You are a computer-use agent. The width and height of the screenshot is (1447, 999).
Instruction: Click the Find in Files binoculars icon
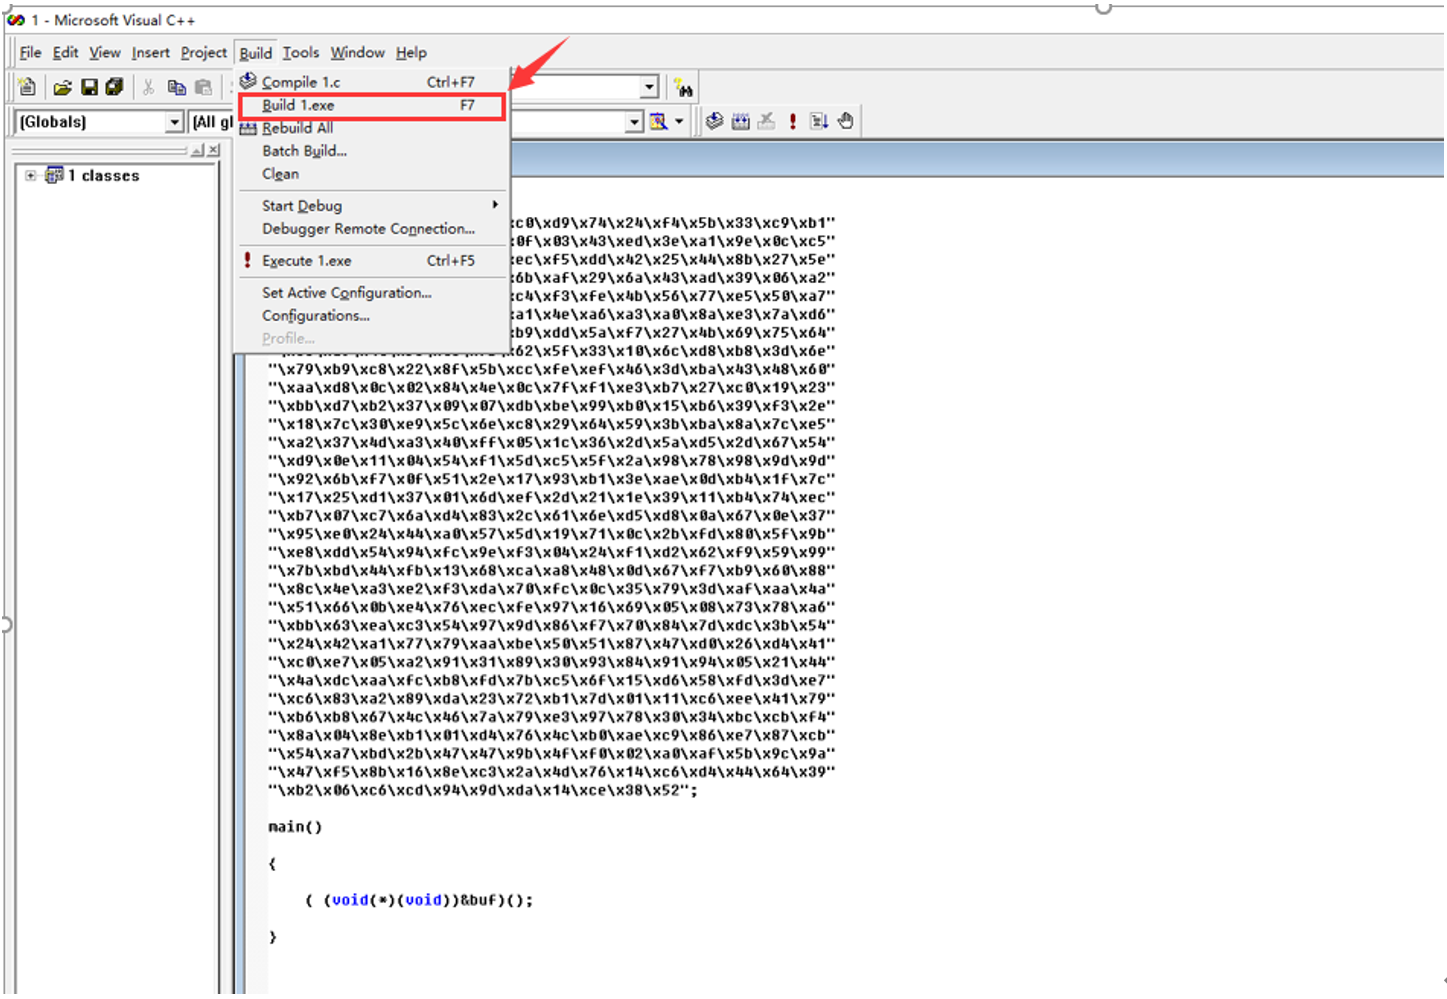(683, 88)
